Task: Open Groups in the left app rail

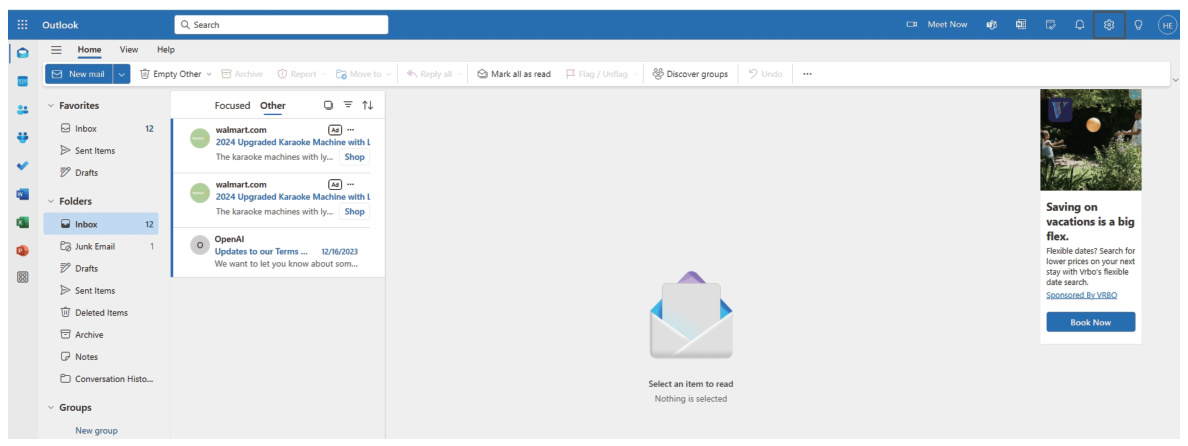Action: [23, 138]
